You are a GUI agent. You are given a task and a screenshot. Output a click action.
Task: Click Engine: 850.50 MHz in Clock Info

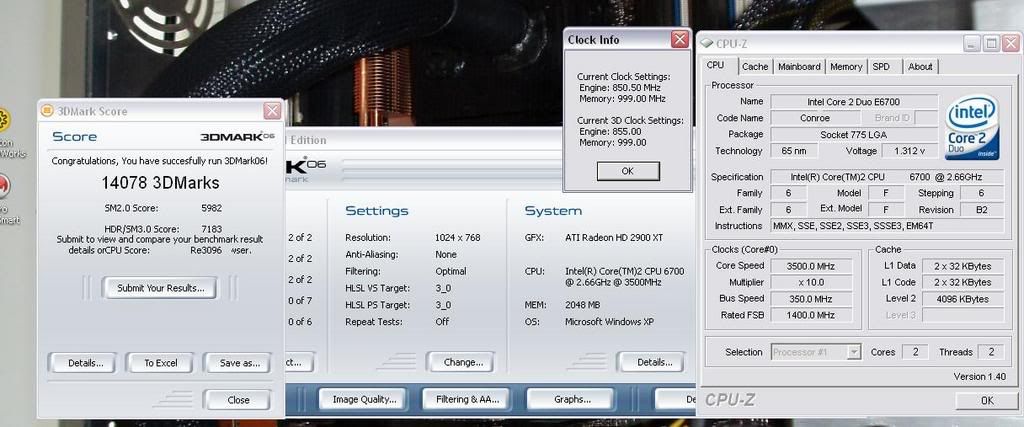(620, 87)
